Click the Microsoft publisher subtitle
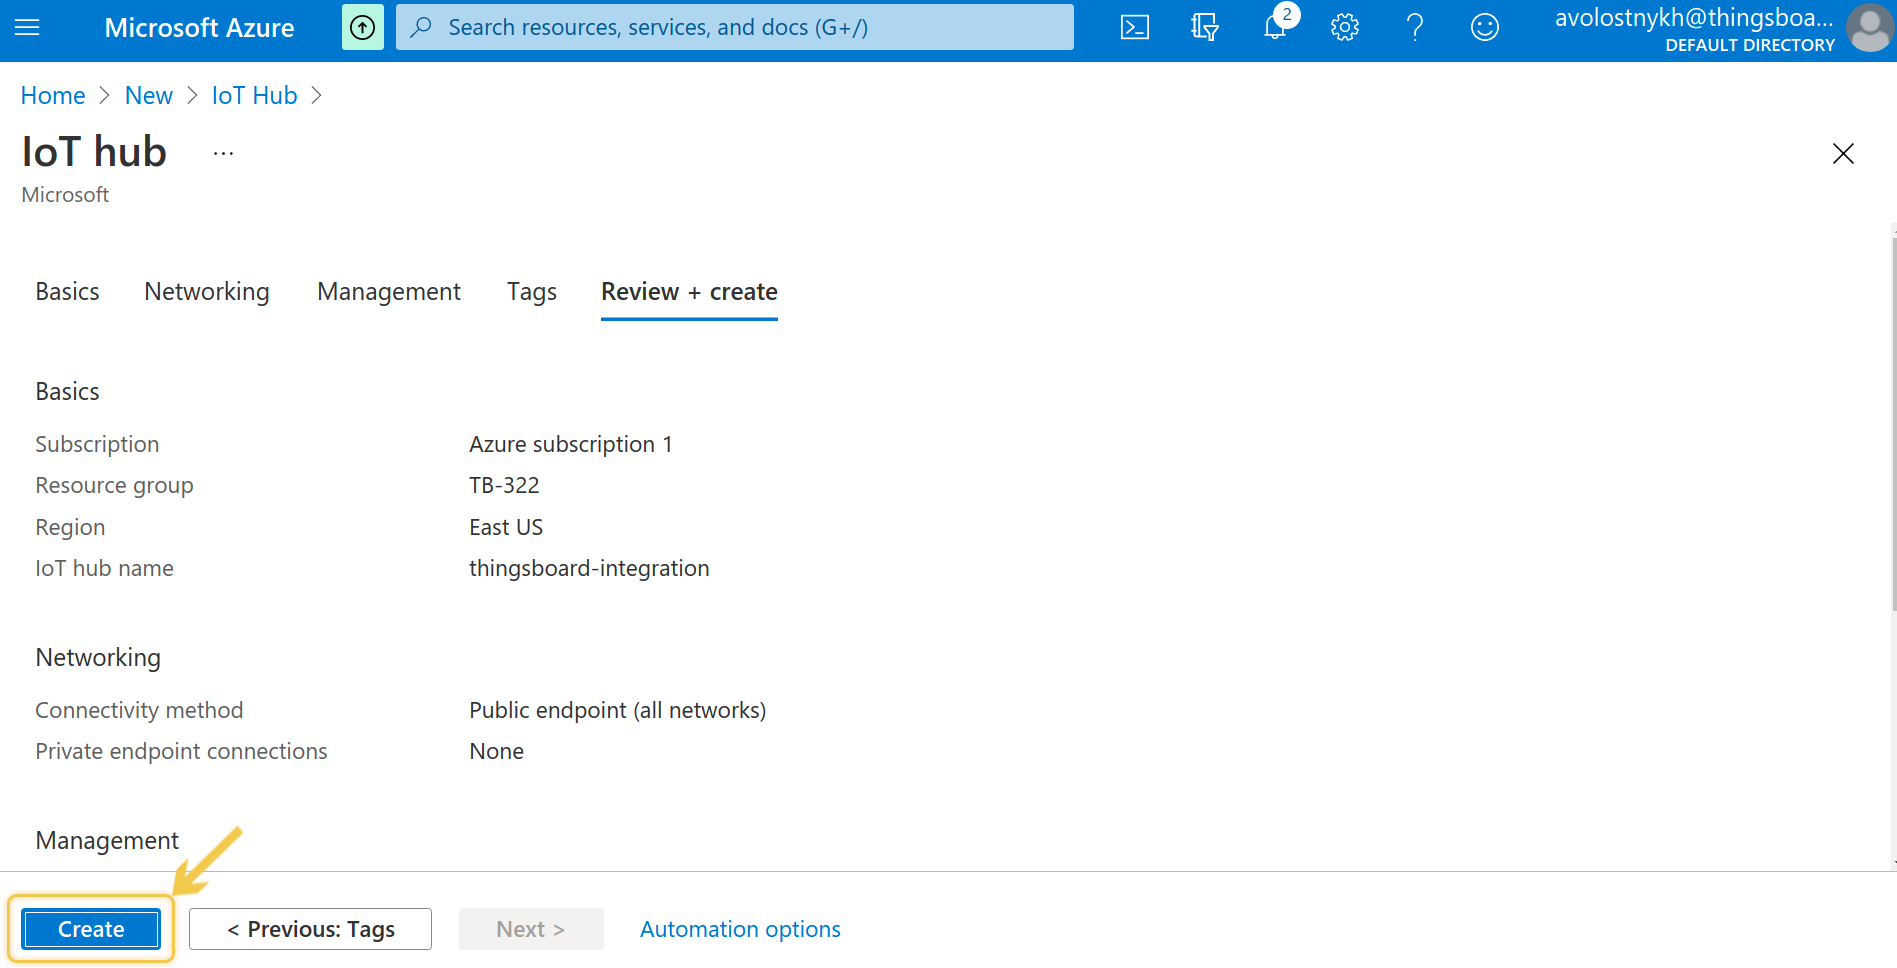1897x968 pixels. coord(65,195)
